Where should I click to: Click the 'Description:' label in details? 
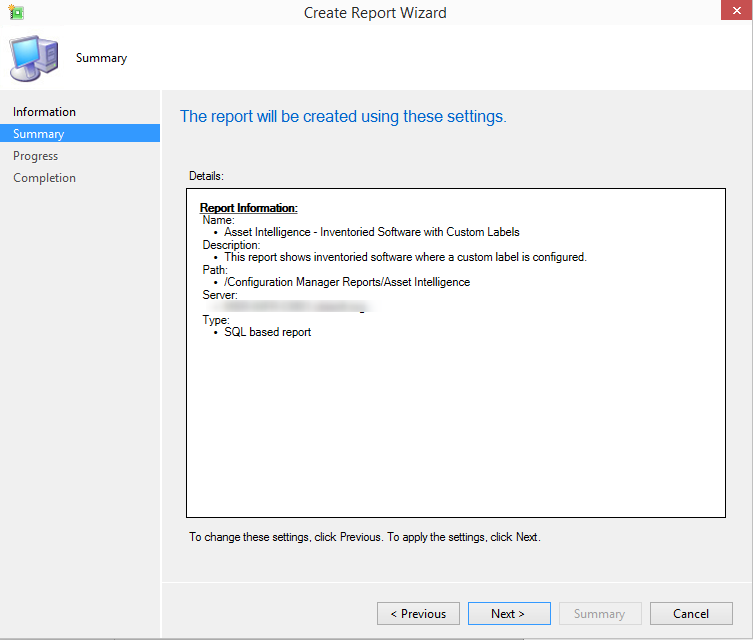231,245
